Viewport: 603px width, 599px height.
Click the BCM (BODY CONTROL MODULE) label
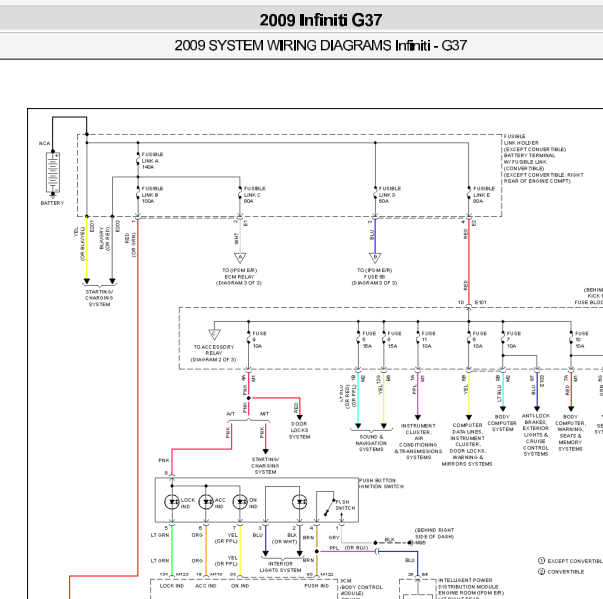(x=361, y=587)
